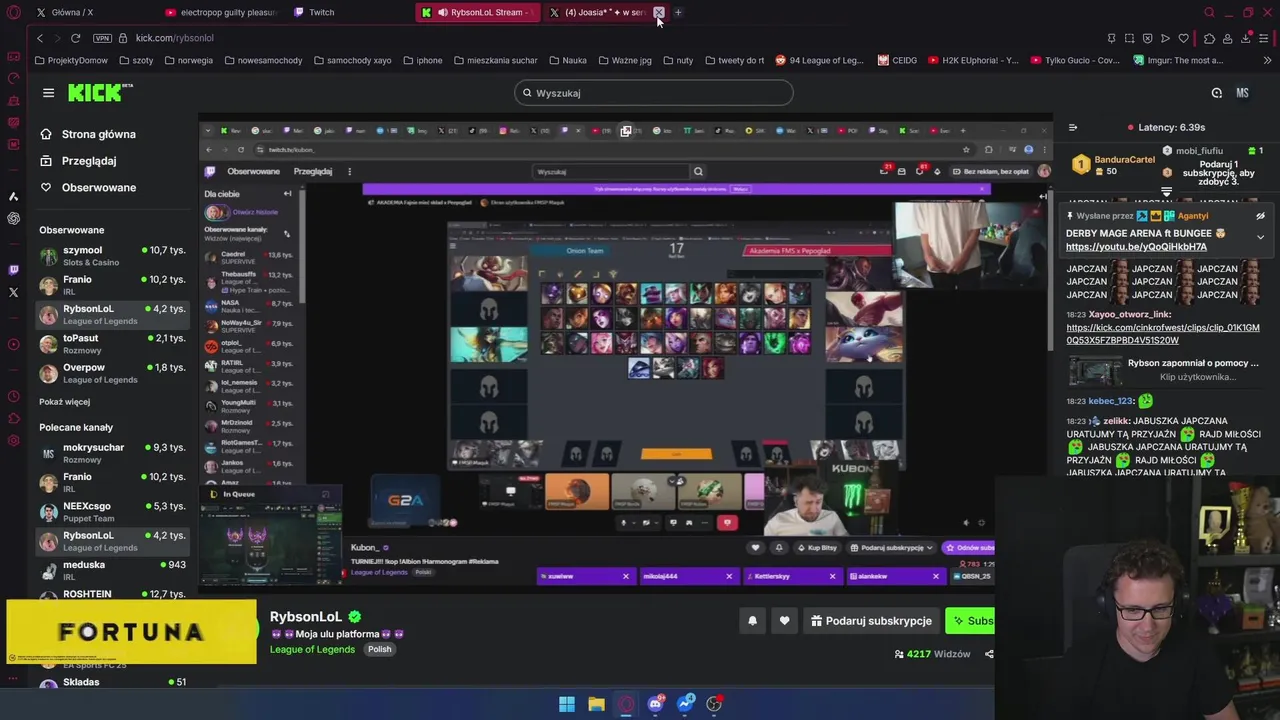Reload the page
The height and width of the screenshot is (720, 1280).
(75, 38)
